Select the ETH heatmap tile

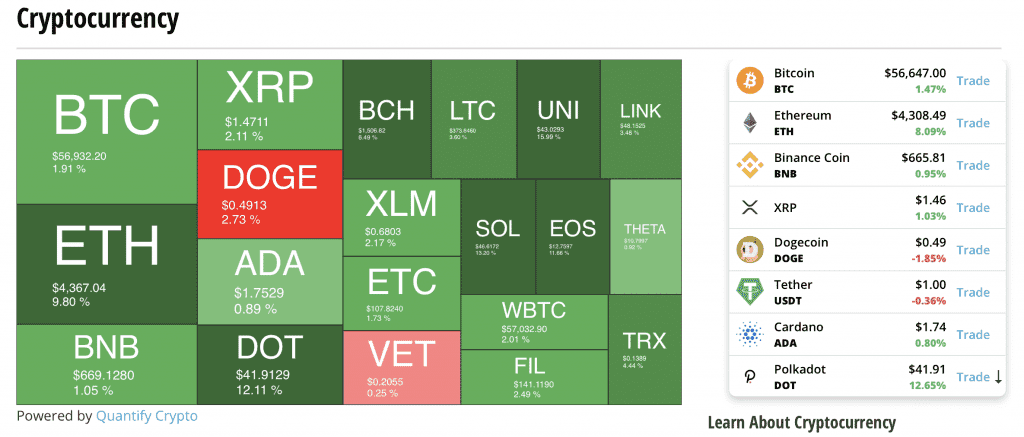coord(106,265)
